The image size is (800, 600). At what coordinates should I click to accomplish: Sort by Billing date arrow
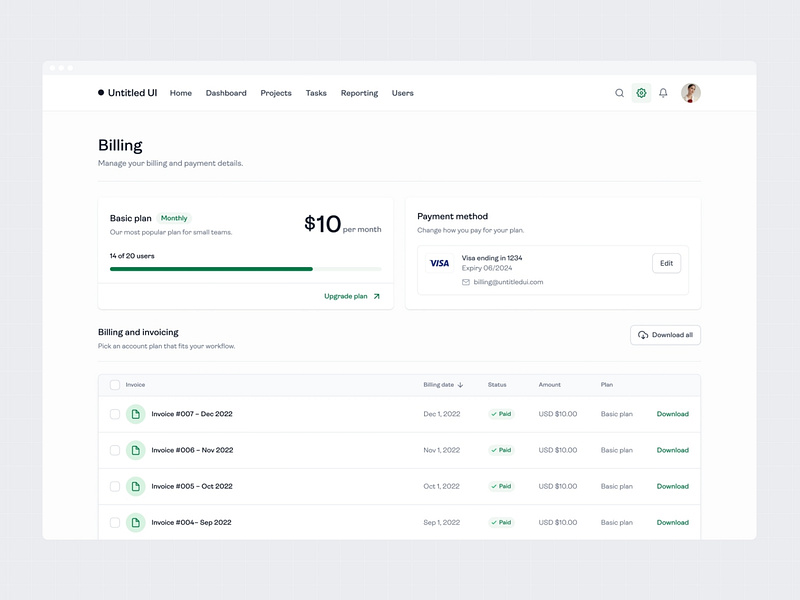pos(460,385)
